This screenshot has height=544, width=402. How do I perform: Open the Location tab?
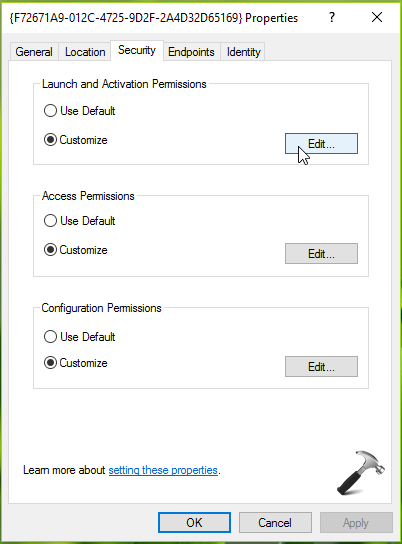tap(85, 52)
